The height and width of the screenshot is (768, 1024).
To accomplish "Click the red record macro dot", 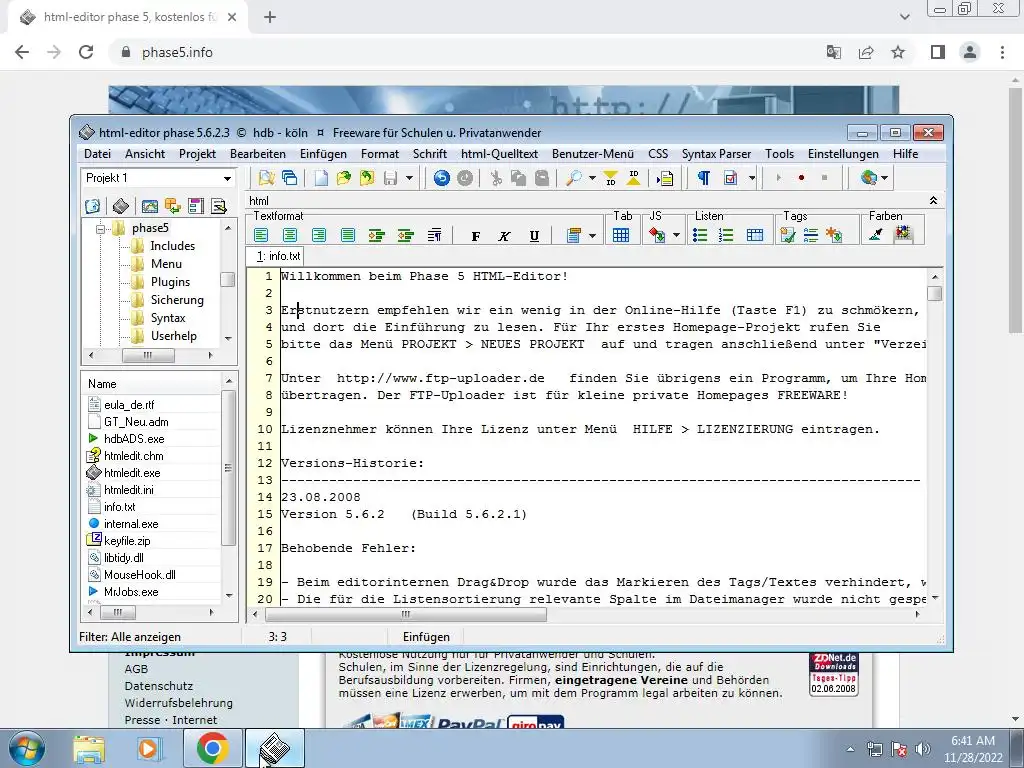I will pyautogui.click(x=801, y=178).
